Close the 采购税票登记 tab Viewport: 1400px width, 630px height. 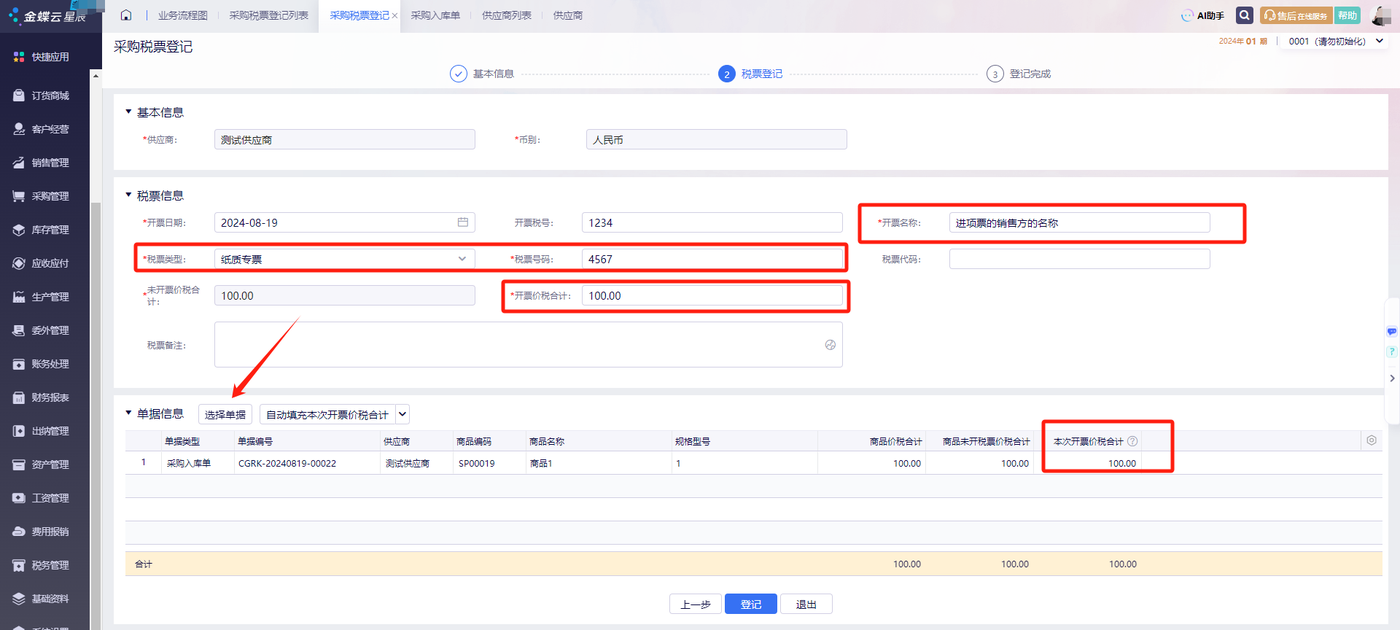pyautogui.click(x=395, y=16)
